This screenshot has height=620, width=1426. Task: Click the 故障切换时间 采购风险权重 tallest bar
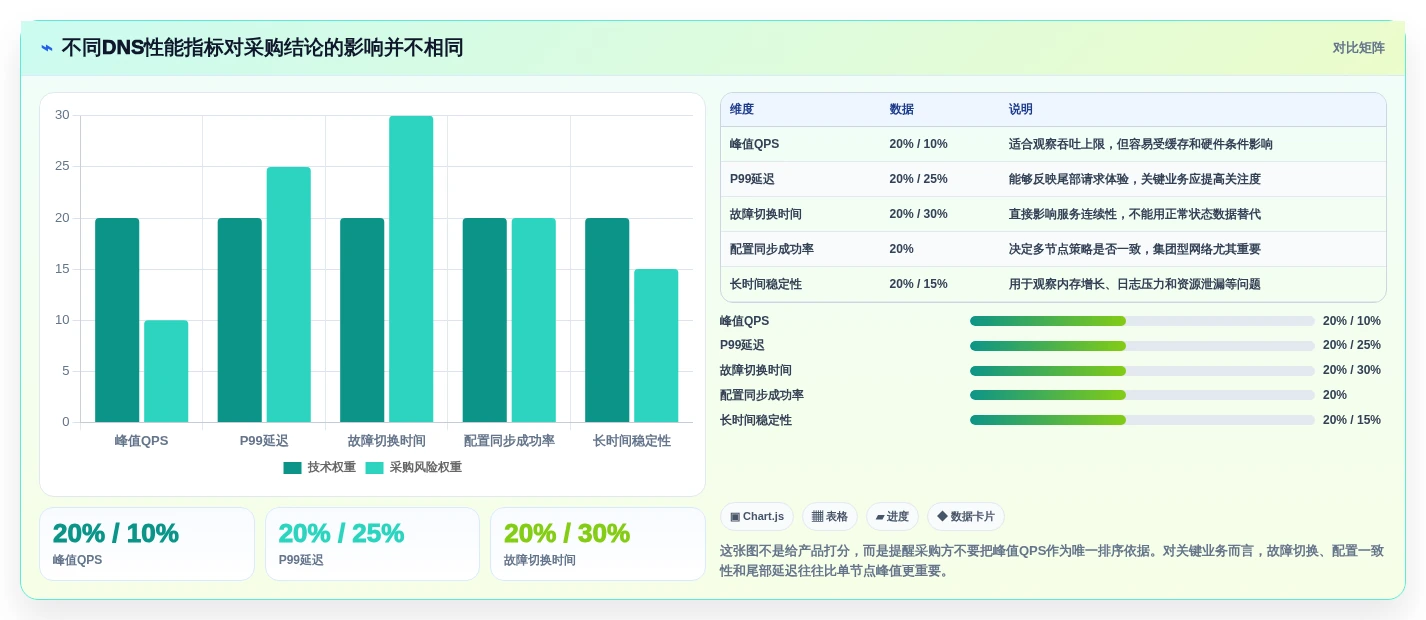(411, 269)
